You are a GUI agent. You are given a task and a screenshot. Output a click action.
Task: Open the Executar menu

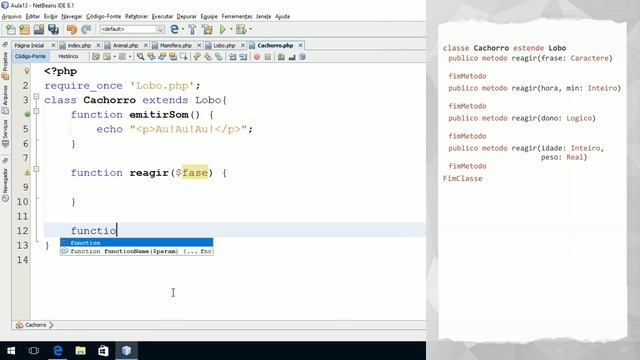click(162, 16)
